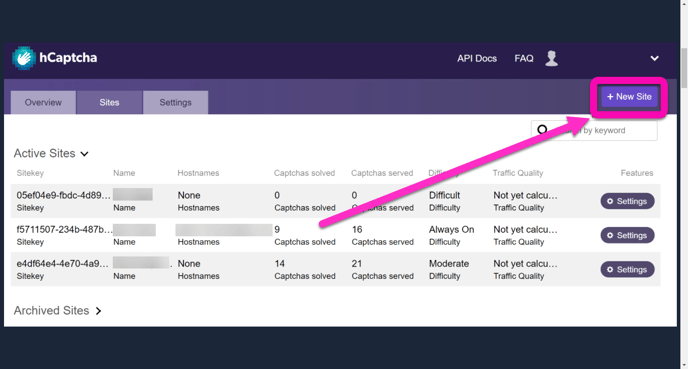Click Not yet calcu… in Difficult row

[525, 195]
